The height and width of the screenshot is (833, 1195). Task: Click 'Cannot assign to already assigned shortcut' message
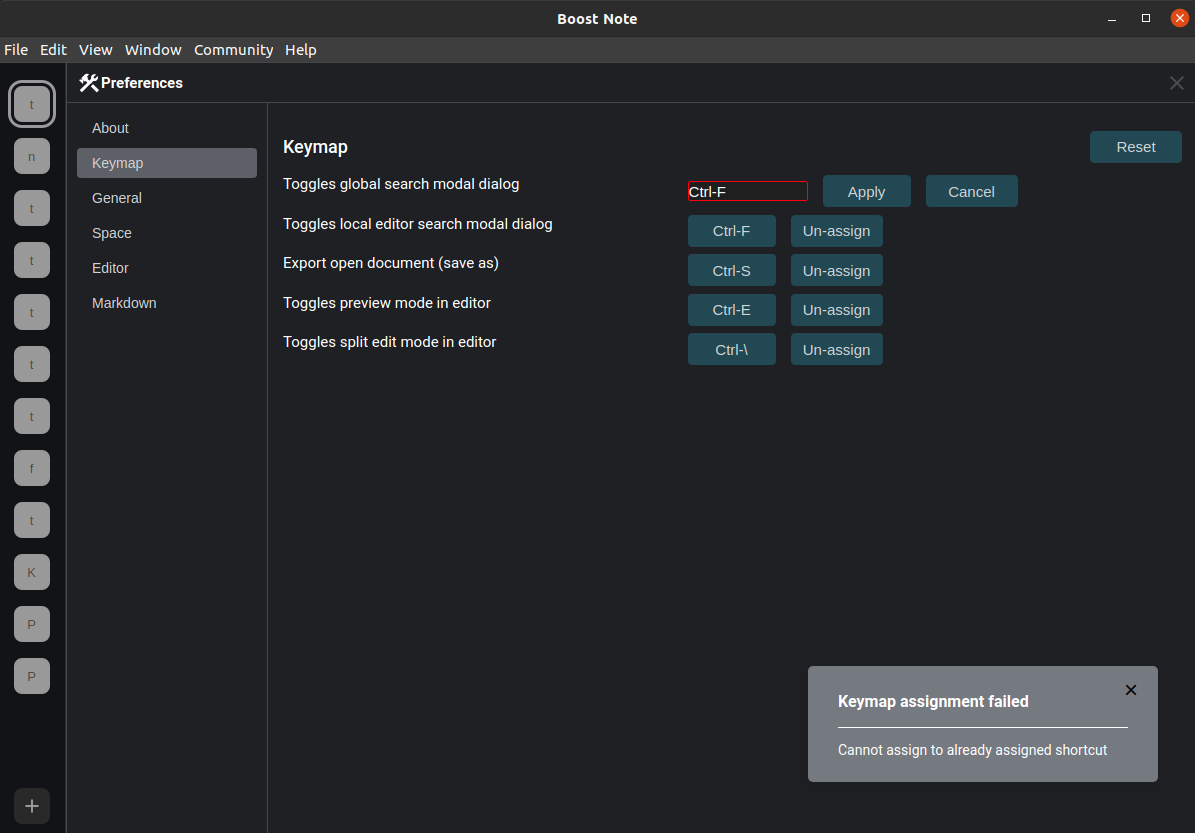972,750
